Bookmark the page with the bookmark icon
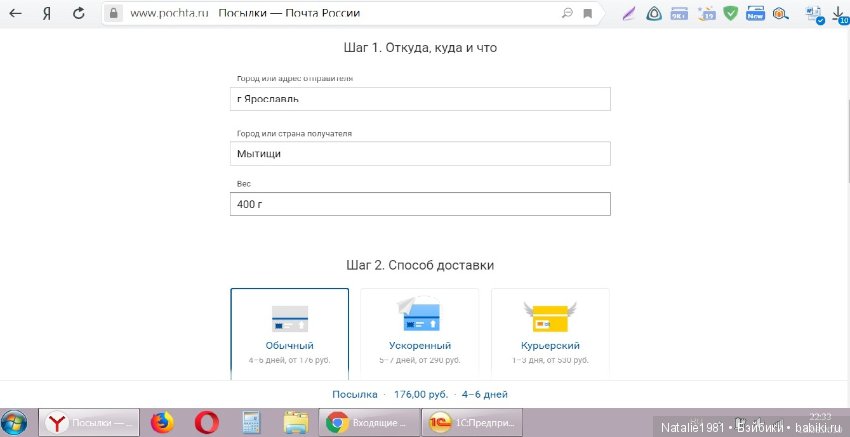The width and height of the screenshot is (850, 437). [588, 14]
